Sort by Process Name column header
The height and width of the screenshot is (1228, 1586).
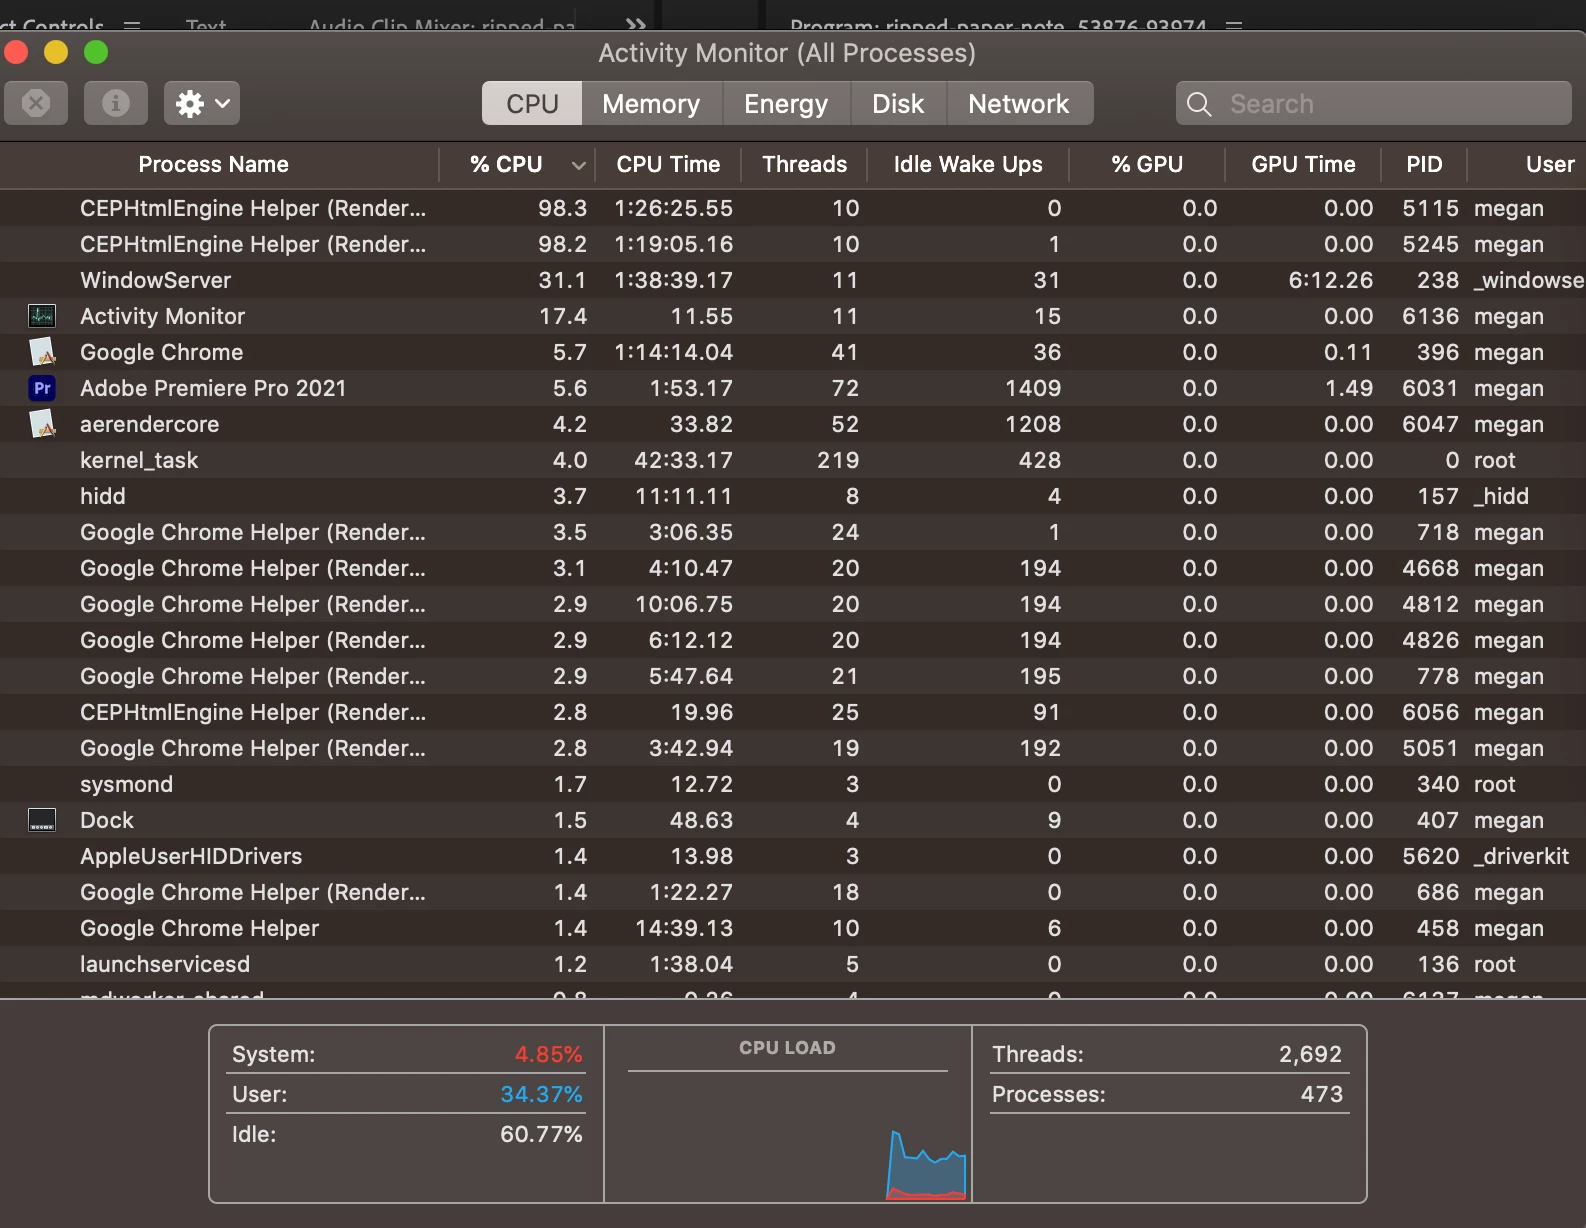point(214,164)
